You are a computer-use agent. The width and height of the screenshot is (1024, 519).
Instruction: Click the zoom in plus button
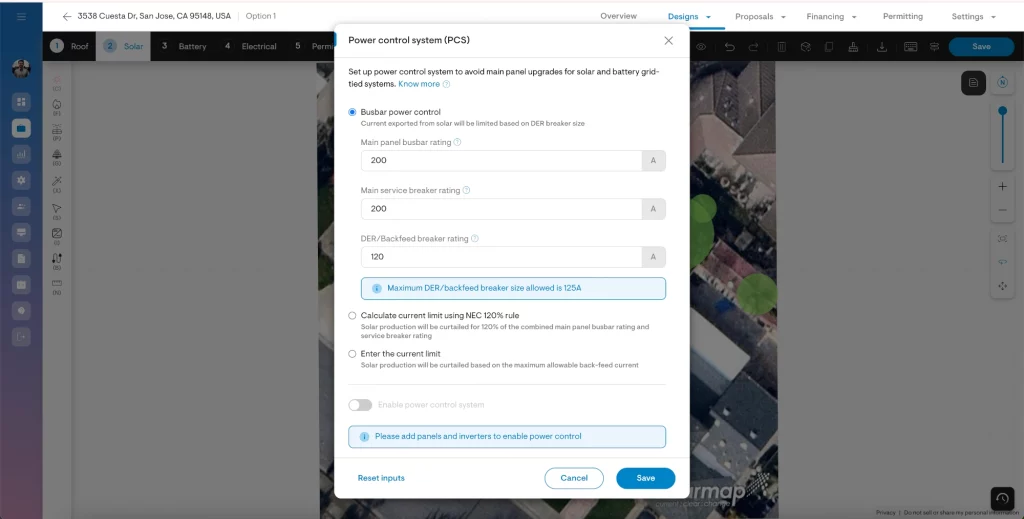[x=1002, y=187]
